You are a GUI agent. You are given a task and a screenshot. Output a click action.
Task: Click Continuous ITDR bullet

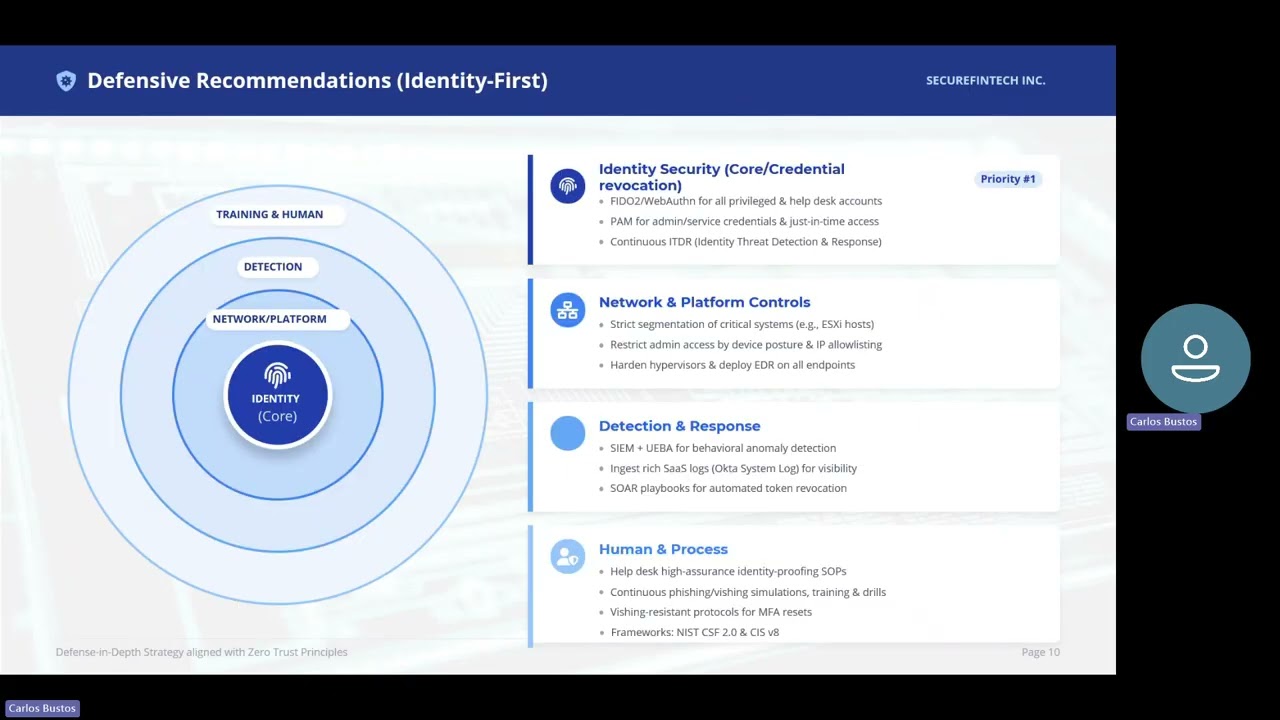(746, 241)
